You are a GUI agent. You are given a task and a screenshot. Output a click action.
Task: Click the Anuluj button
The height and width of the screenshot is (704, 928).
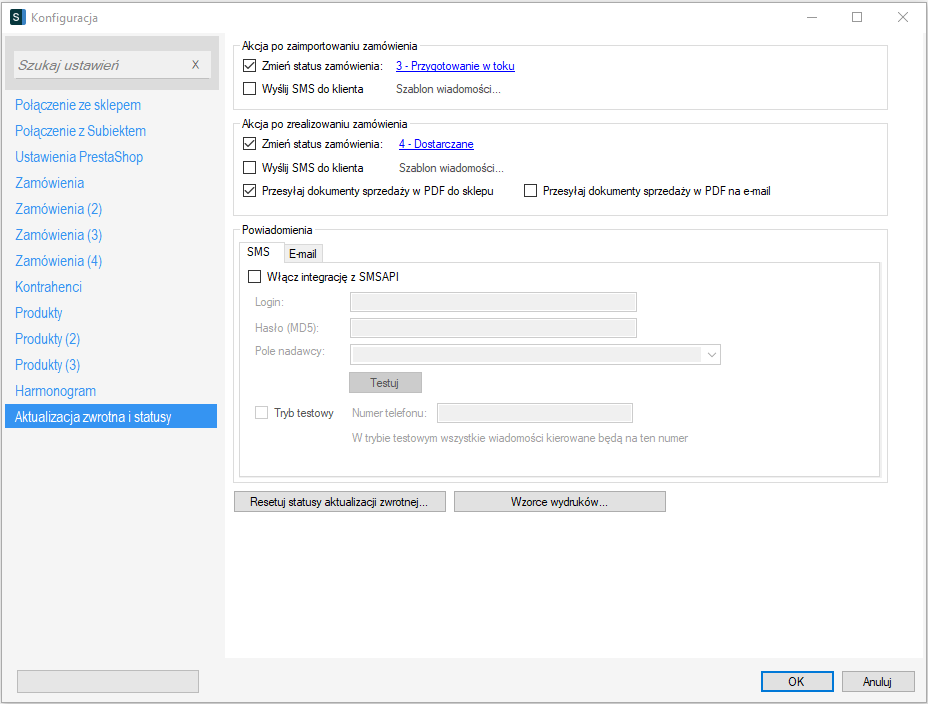pos(877,682)
